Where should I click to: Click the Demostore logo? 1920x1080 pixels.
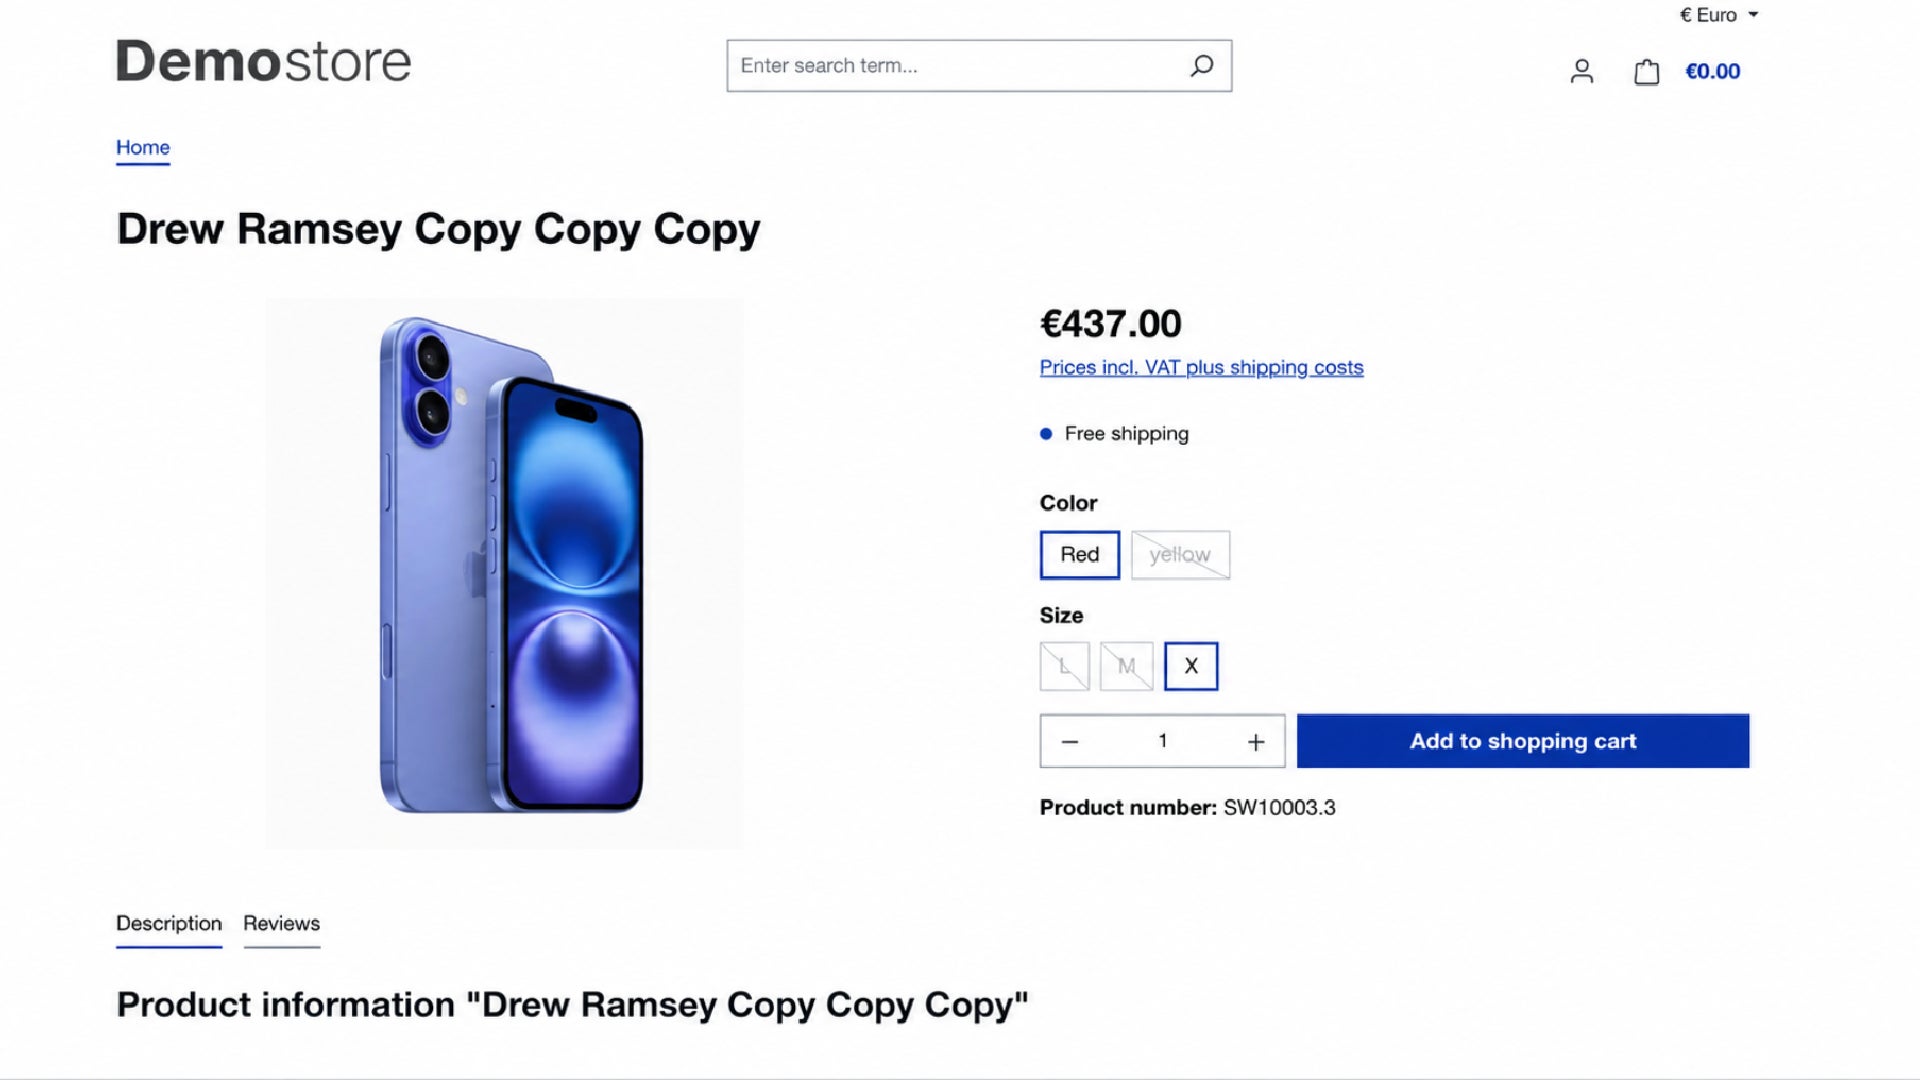pyautogui.click(x=263, y=61)
